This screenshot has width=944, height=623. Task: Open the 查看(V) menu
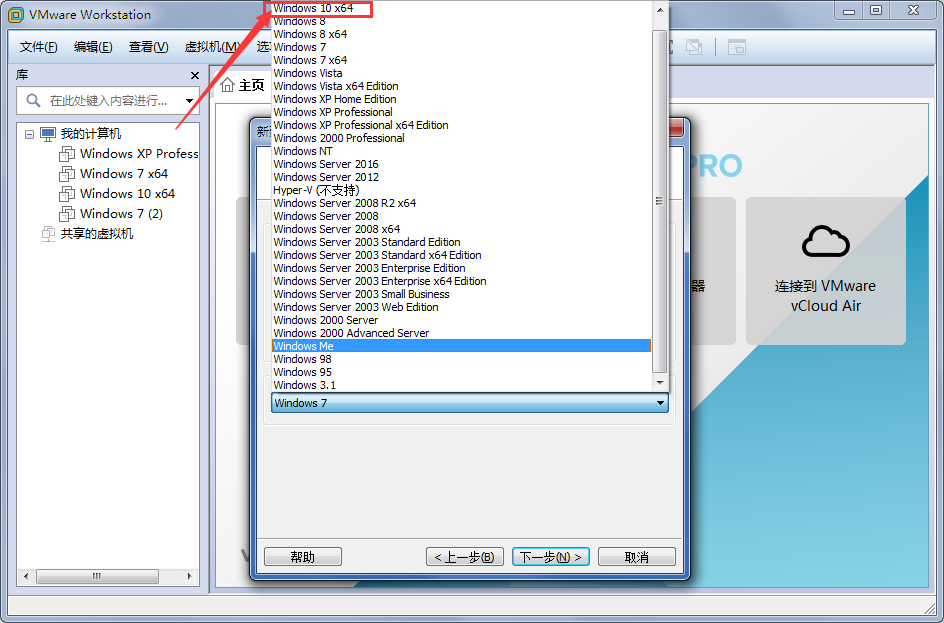pos(148,47)
